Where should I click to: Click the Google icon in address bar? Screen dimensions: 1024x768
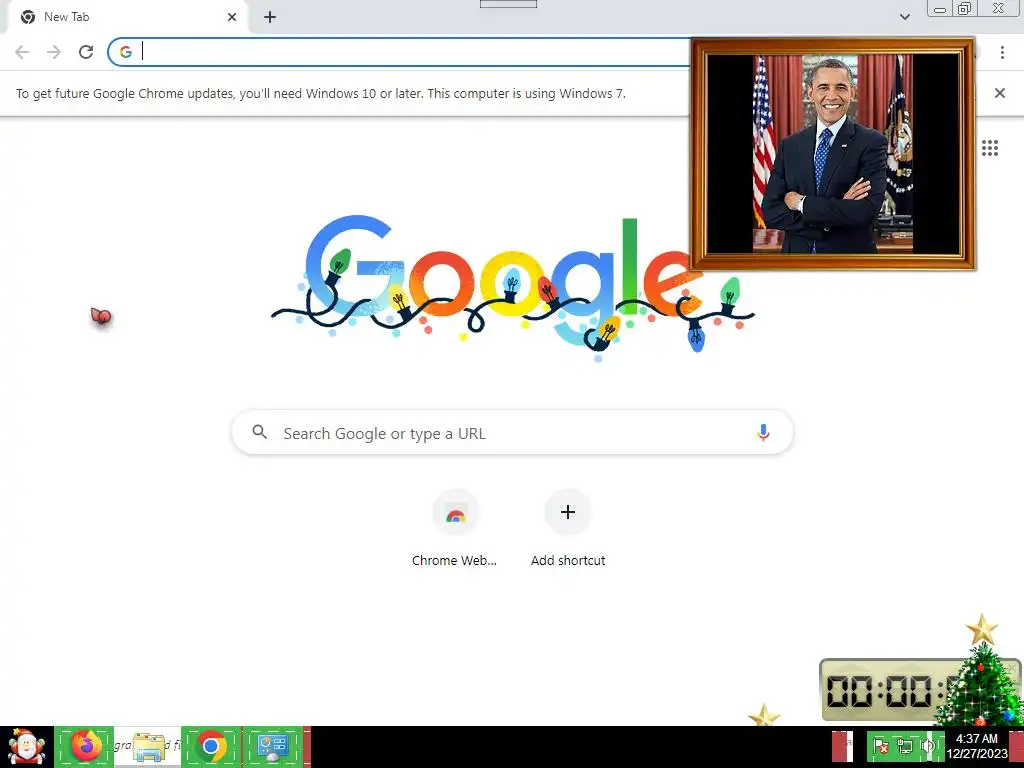tap(126, 52)
